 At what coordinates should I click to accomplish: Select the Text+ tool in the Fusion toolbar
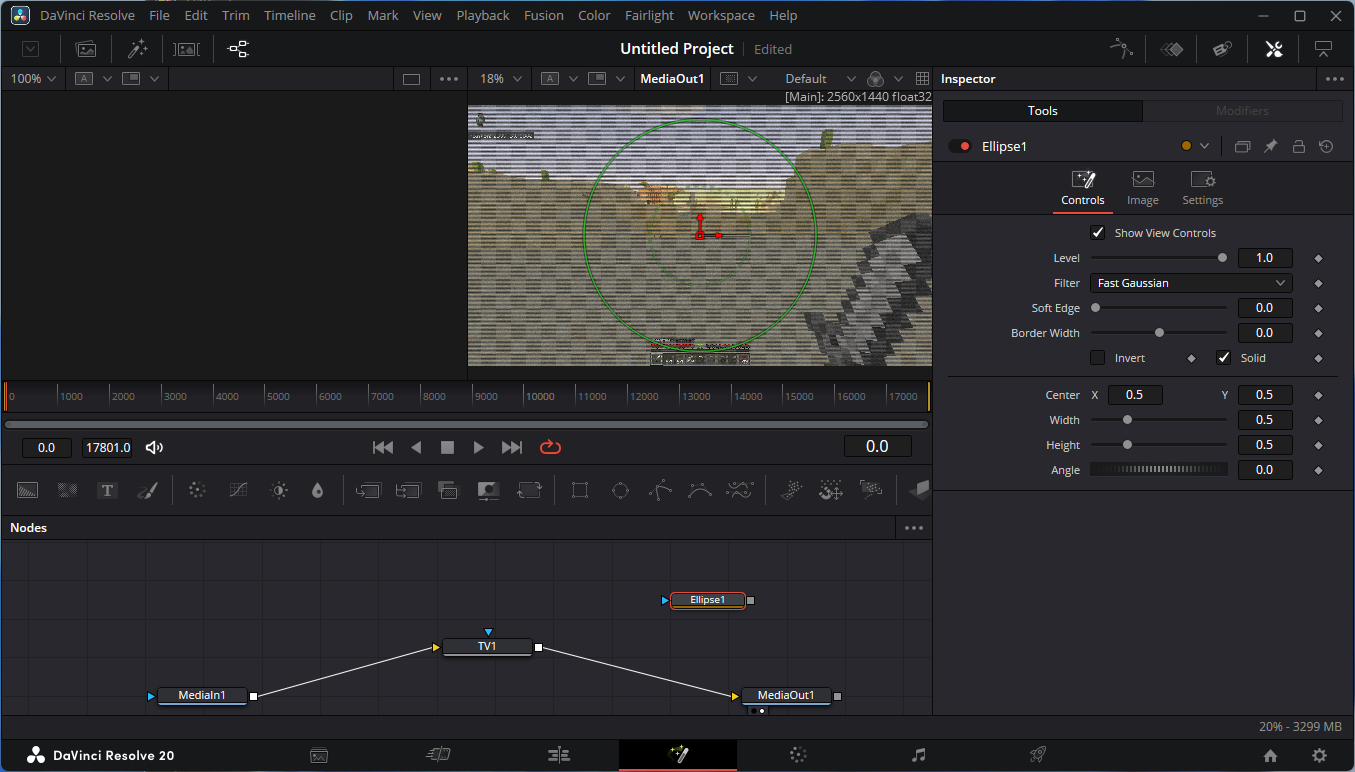[x=107, y=490]
